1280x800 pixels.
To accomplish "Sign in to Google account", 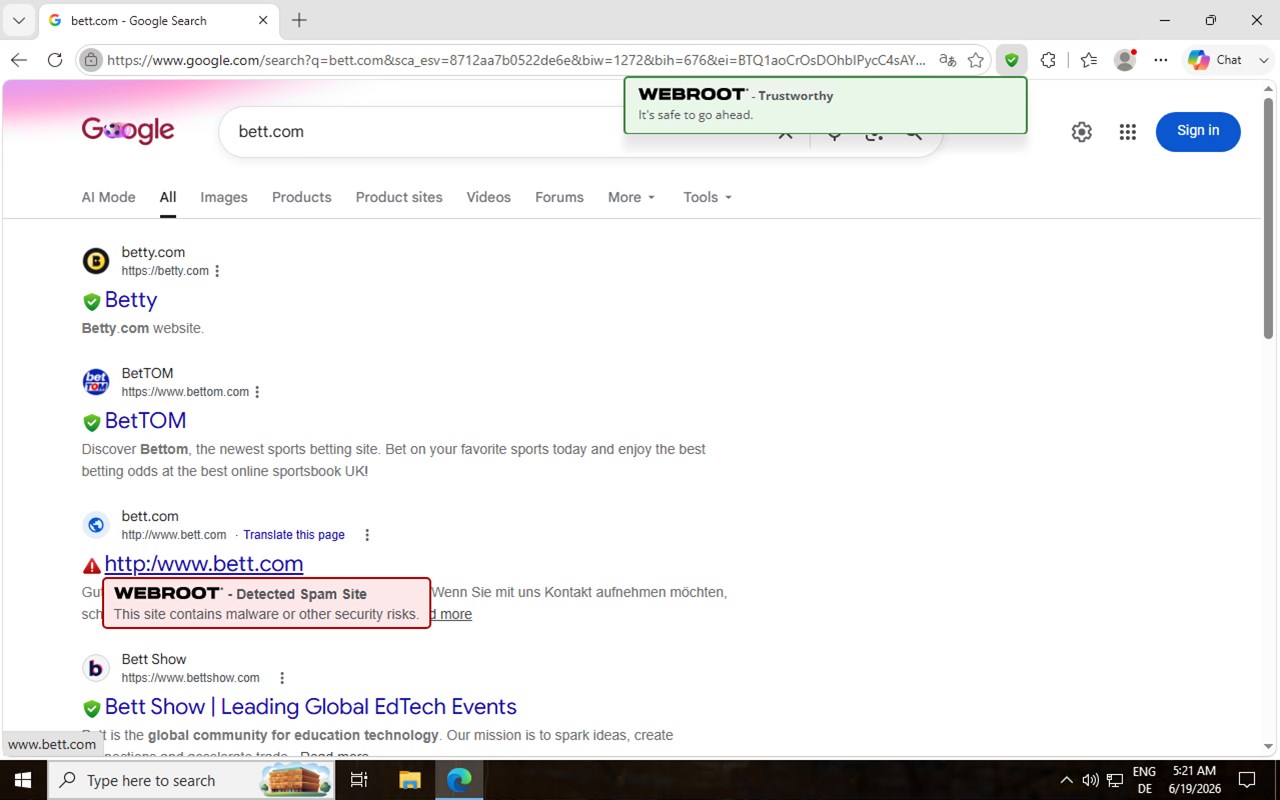I will pos(1198,131).
